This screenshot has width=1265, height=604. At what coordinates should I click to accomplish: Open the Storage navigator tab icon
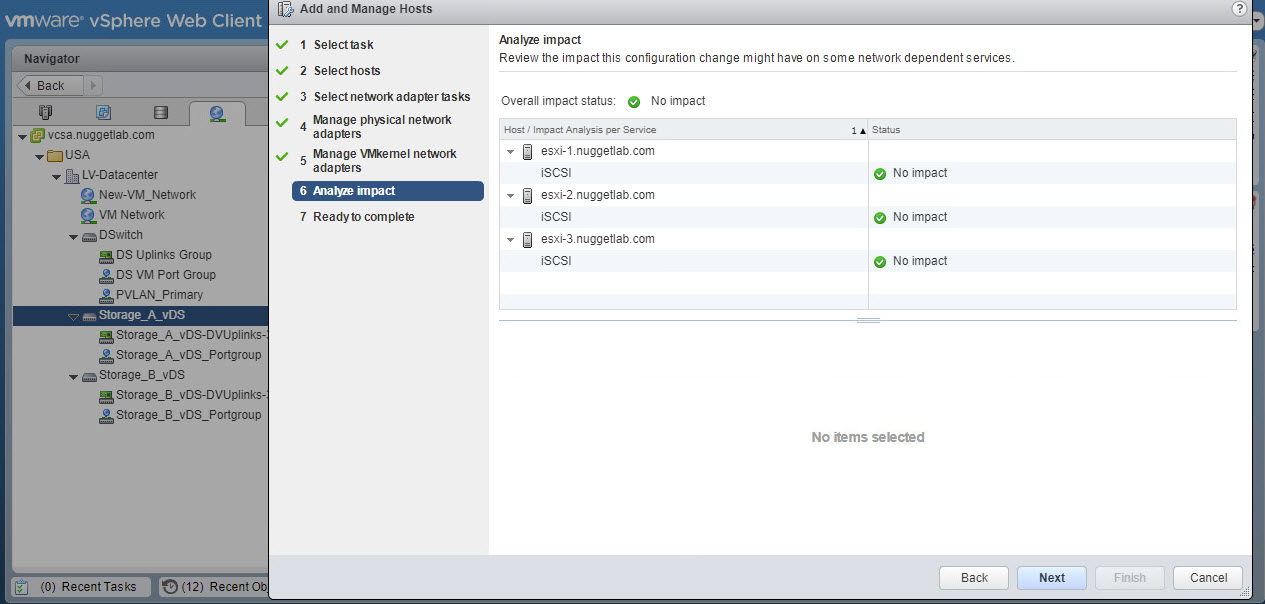click(x=161, y=112)
